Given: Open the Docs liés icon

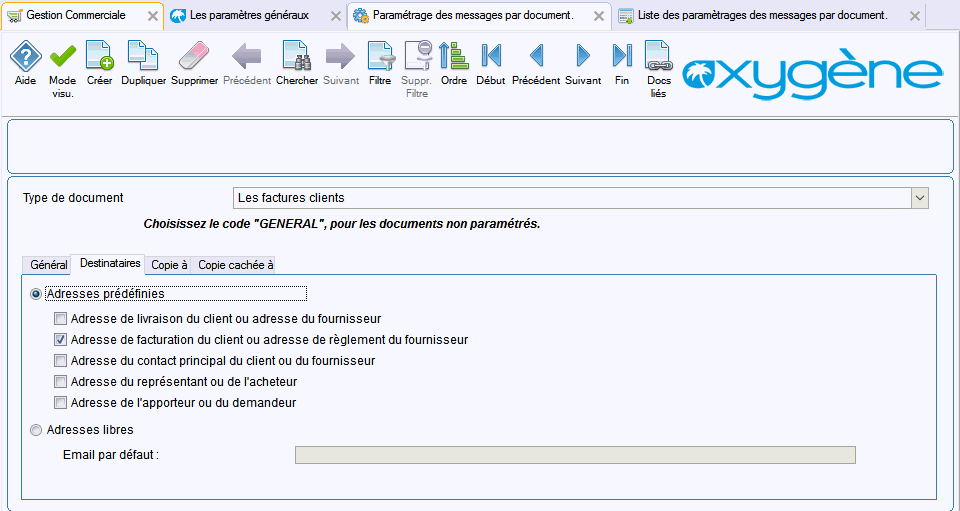Looking at the screenshot, I should click(x=658, y=56).
